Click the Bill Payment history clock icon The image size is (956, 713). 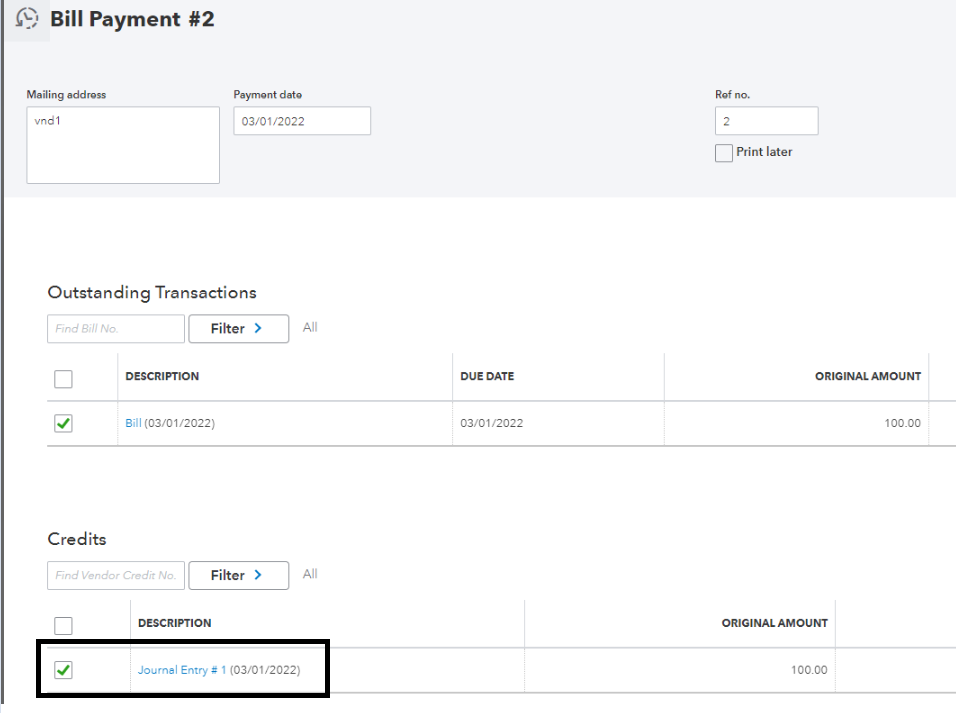pyautogui.click(x=28, y=18)
